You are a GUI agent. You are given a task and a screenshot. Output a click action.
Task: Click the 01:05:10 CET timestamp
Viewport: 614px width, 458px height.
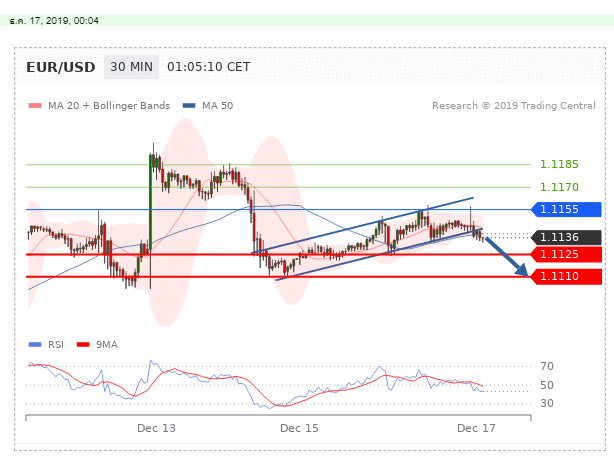coord(209,67)
